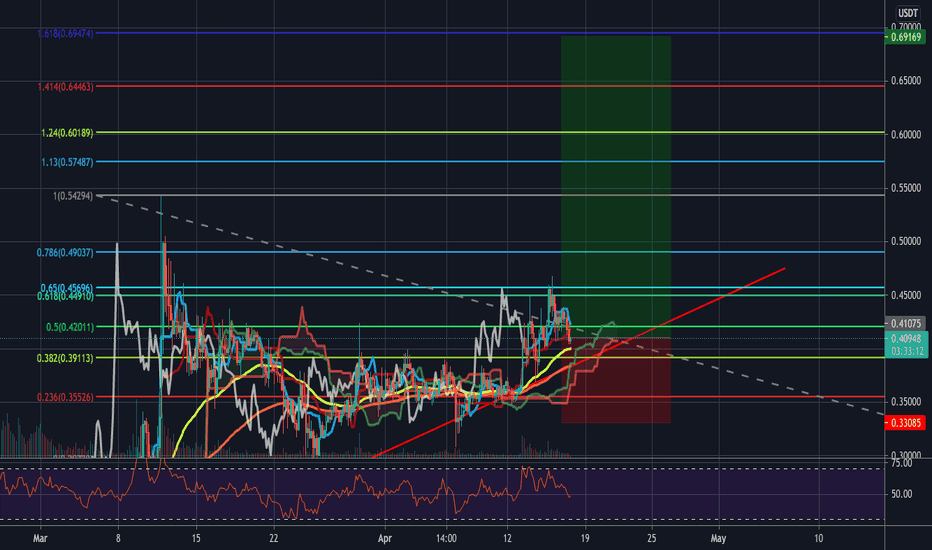Image resolution: width=932 pixels, height=550 pixels.
Task: Click the 0.60000 price axis label
Action: click(906, 134)
